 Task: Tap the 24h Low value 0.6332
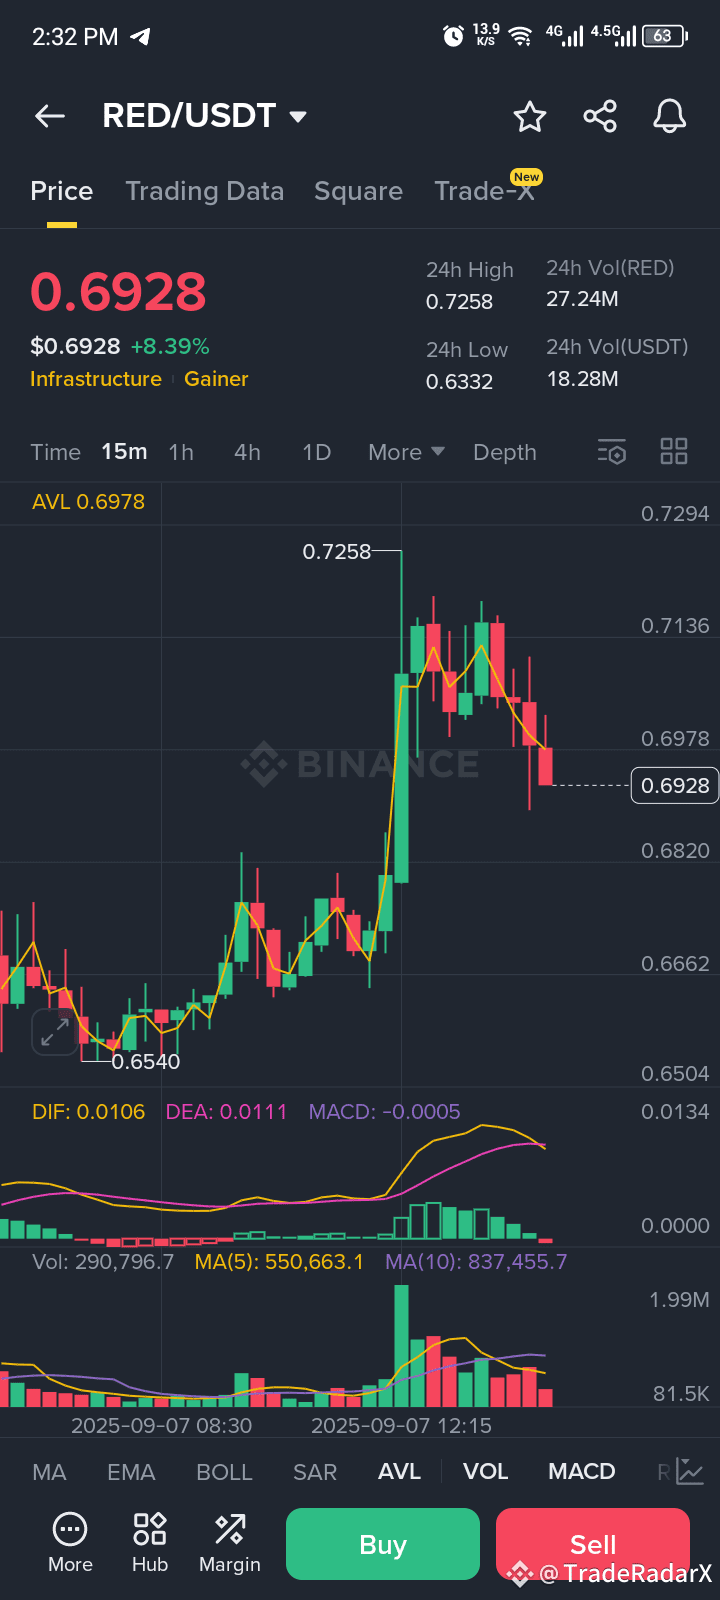[459, 381]
